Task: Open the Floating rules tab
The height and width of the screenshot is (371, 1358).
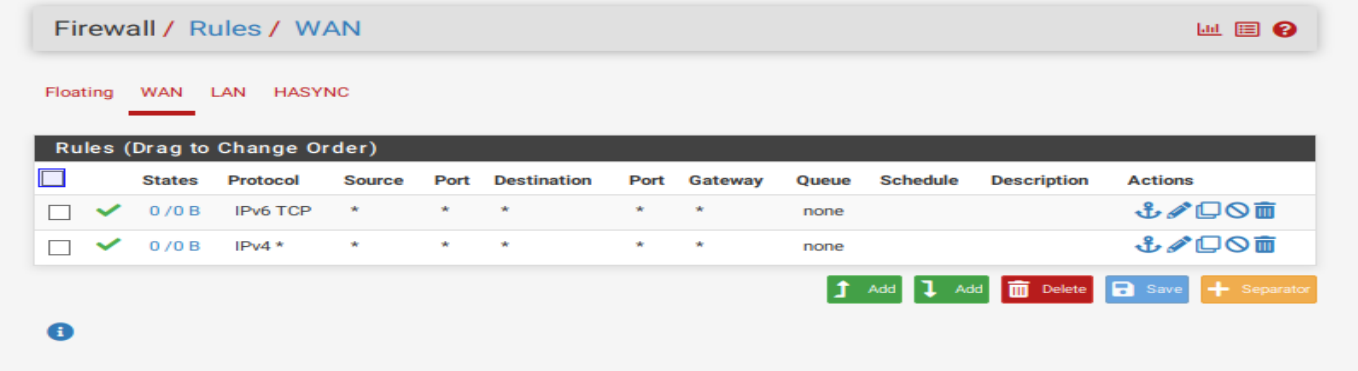Action: tap(79, 92)
